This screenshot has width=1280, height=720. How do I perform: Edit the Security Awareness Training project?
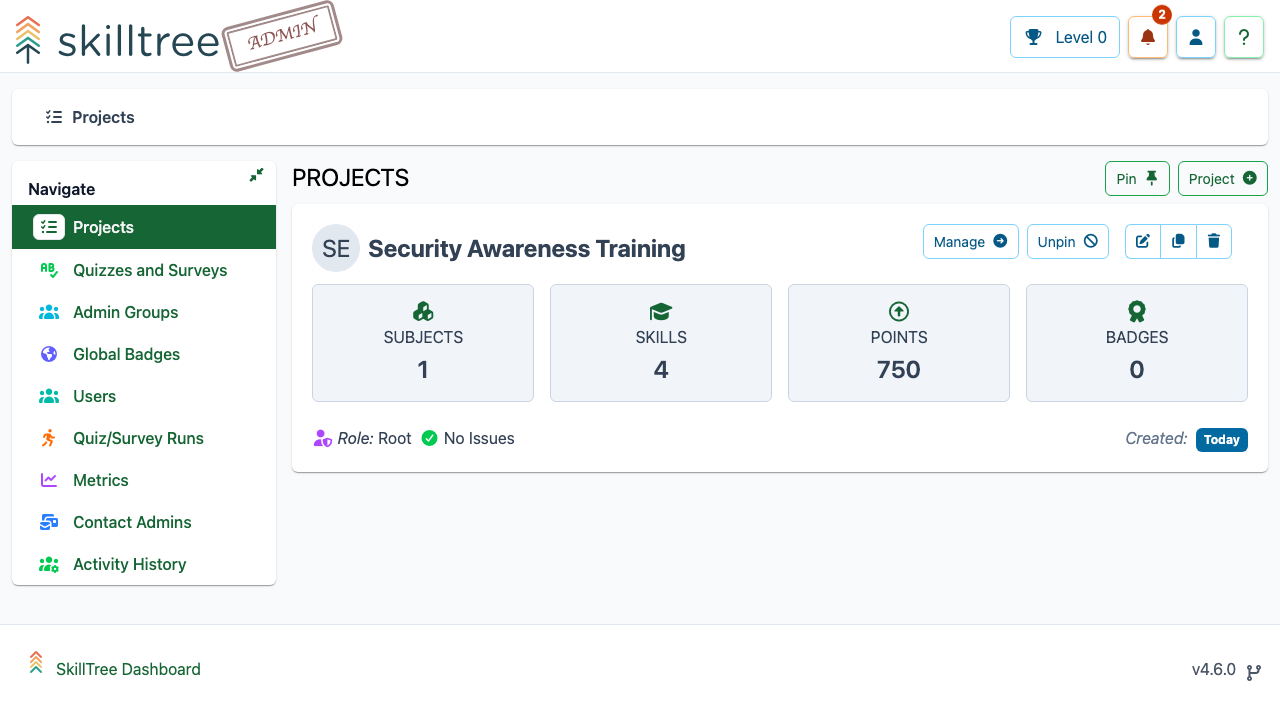point(1143,241)
